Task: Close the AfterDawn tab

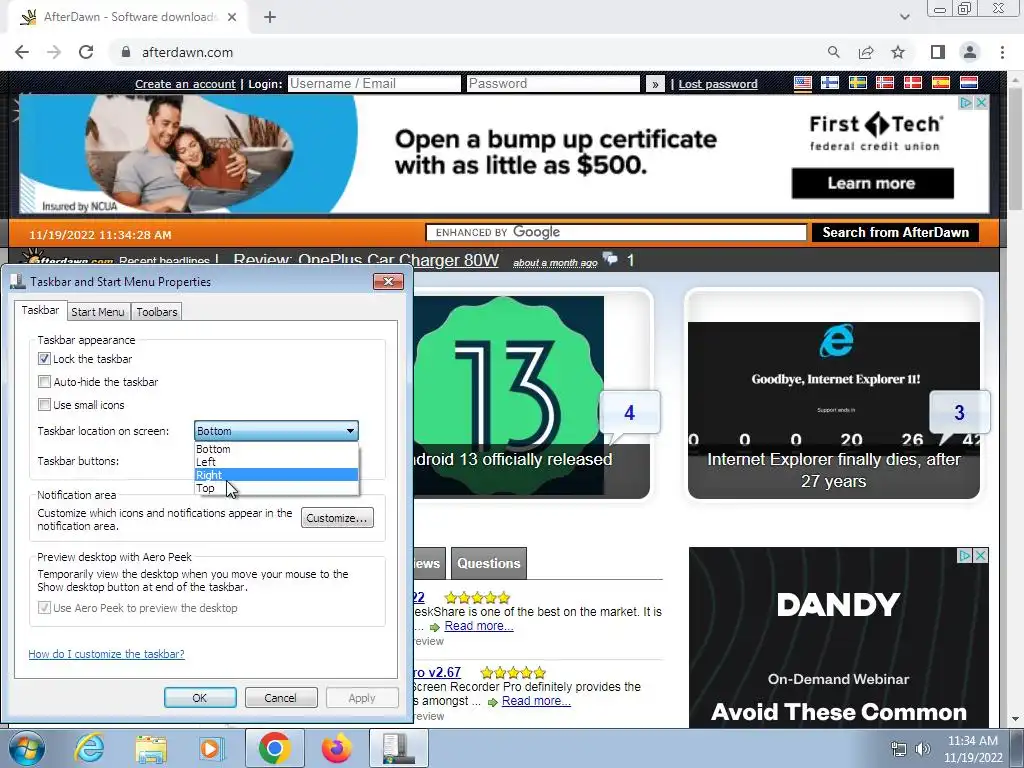Action: 232,17
